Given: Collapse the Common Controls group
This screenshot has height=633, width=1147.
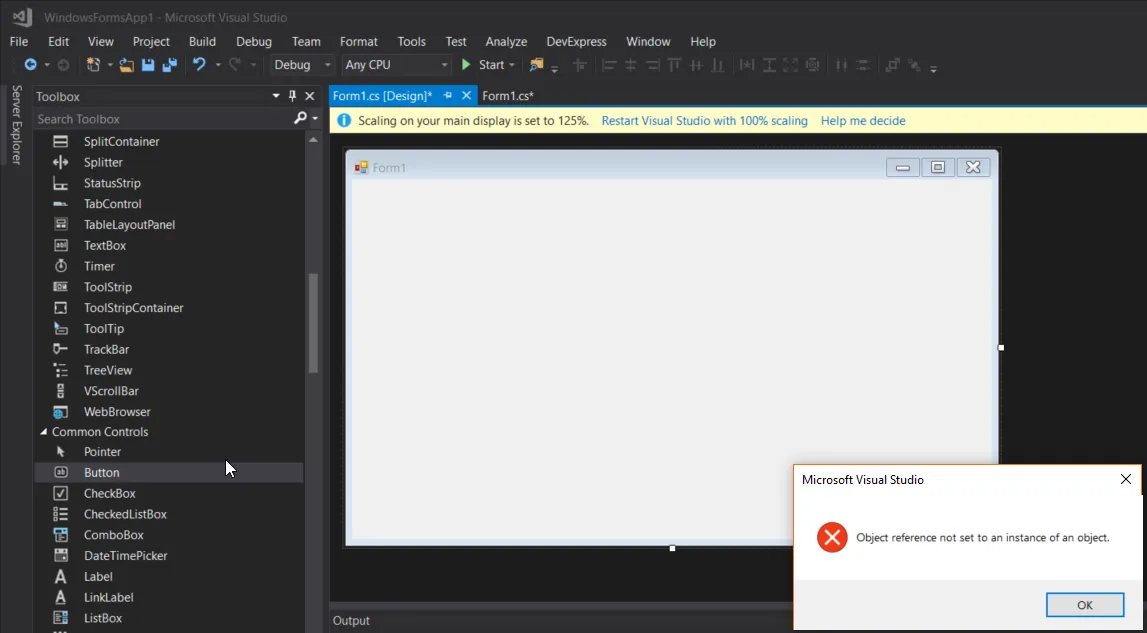Looking at the screenshot, I should point(43,432).
